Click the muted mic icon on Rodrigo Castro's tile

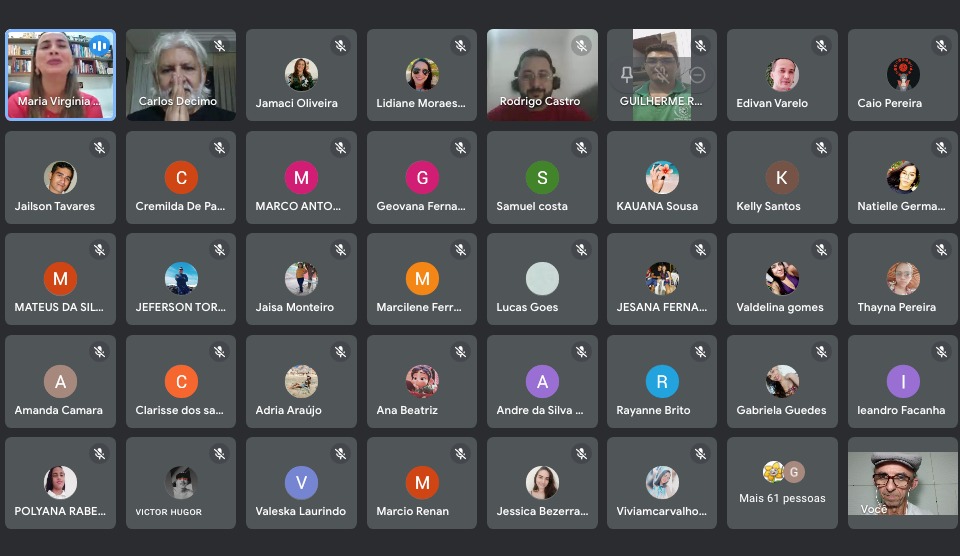point(581,45)
